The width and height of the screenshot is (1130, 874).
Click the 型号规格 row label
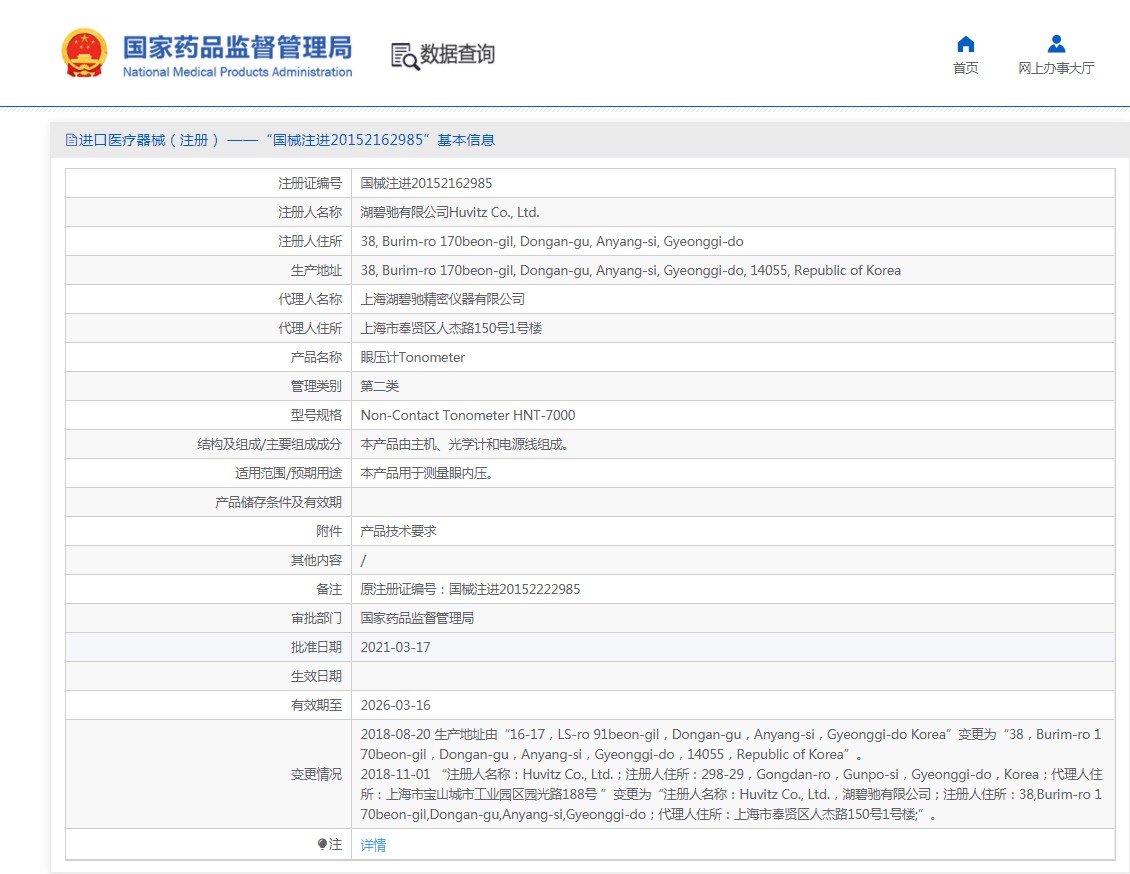(316, 415)
